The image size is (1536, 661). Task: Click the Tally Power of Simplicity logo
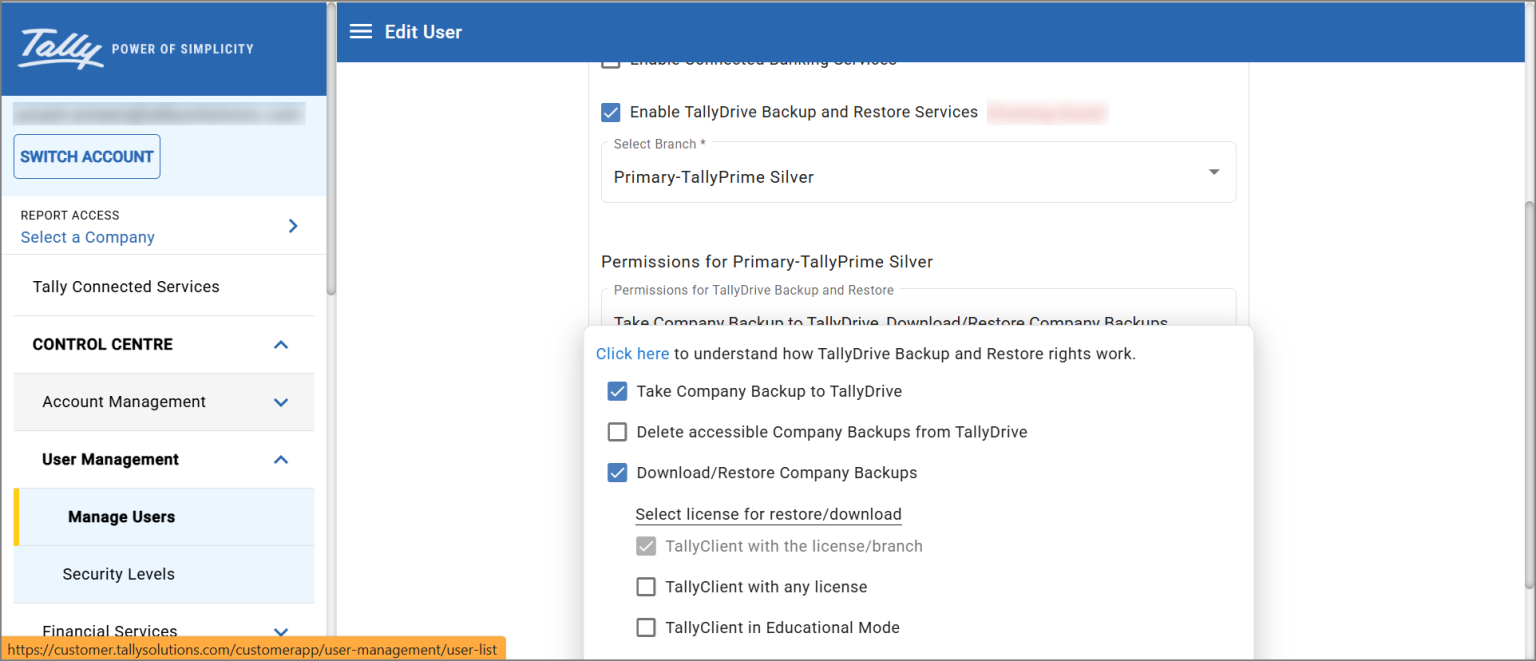click(136, 48)
